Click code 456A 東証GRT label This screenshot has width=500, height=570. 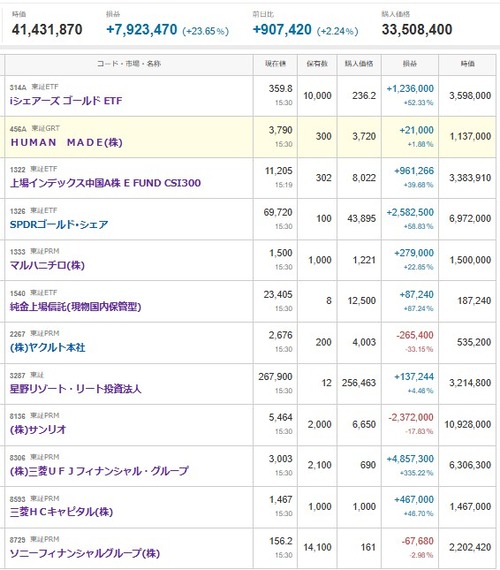35,129
